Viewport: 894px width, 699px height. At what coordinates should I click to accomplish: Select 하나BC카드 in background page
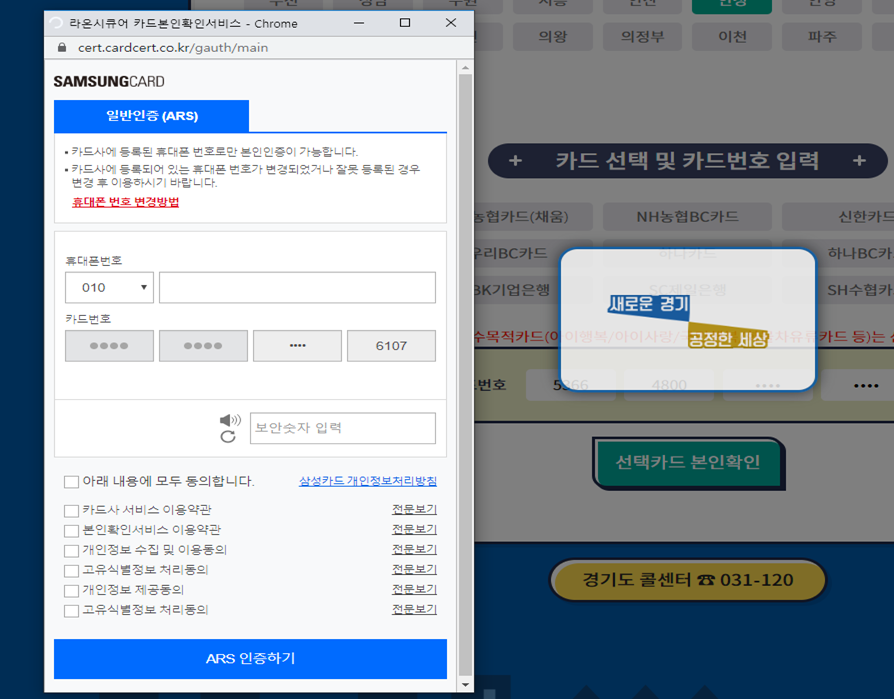[857, 253]
